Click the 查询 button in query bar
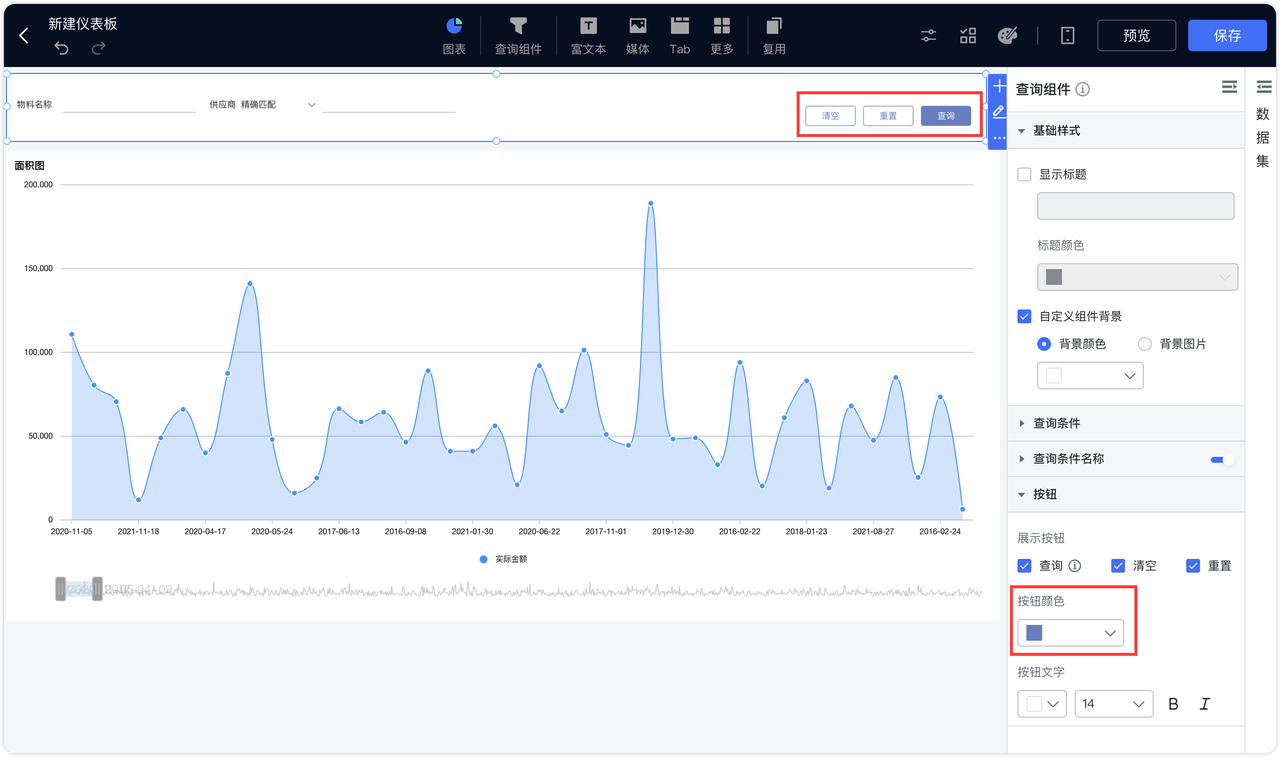Screen dimensions: 1280x757 pos(946,116)
